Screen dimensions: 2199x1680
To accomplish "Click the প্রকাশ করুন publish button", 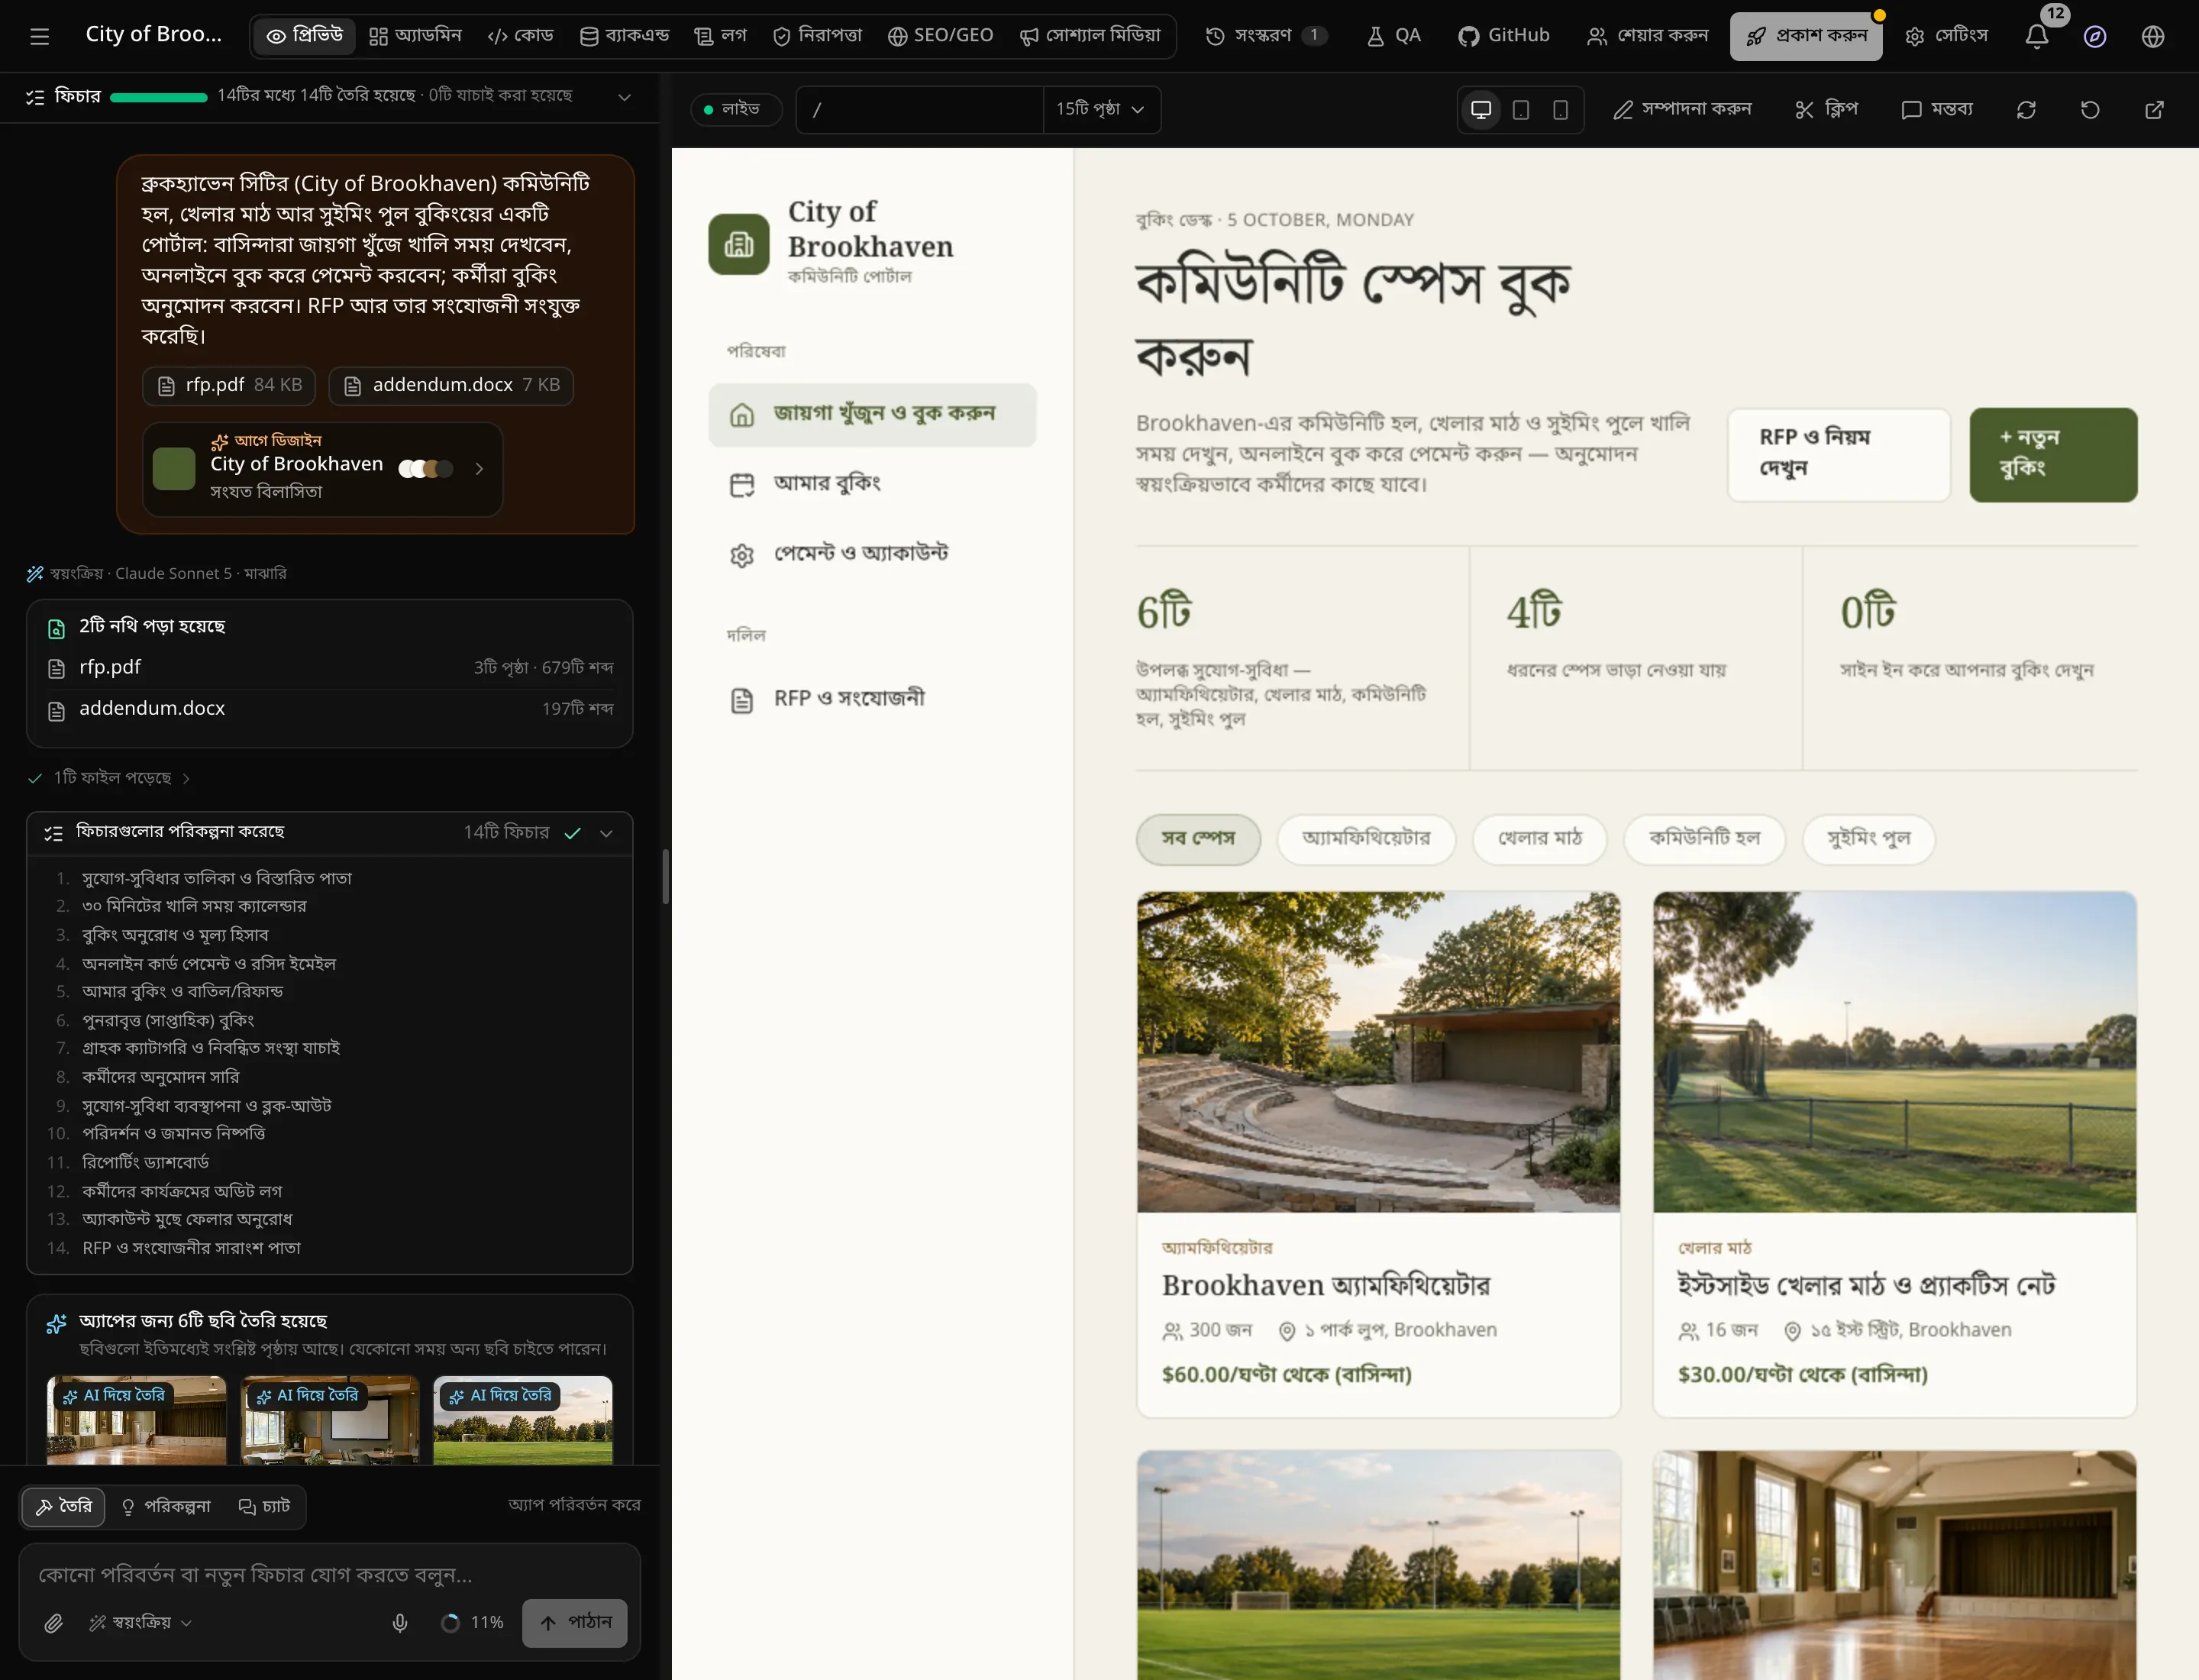I will coord(1806,36).
